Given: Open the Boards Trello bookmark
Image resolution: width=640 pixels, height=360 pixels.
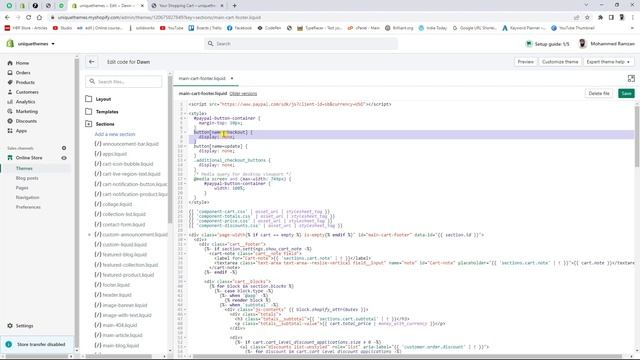Looking at the screenshot, I should click(206, 28).
